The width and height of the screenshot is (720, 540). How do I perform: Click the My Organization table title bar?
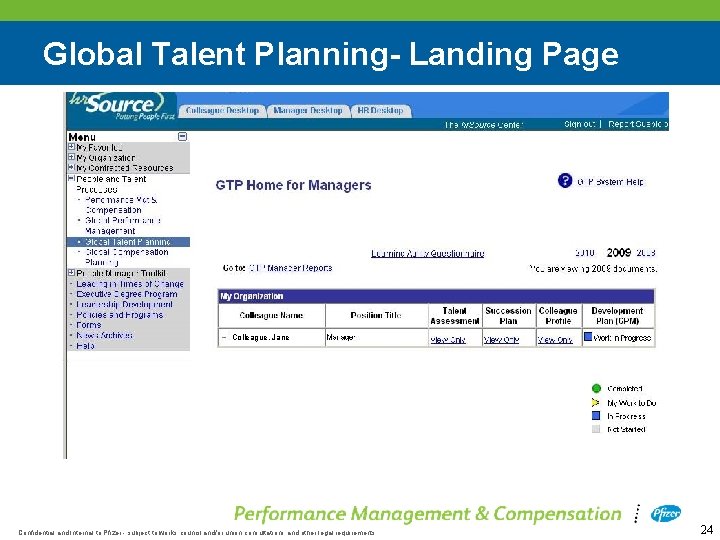click(436, 296)
